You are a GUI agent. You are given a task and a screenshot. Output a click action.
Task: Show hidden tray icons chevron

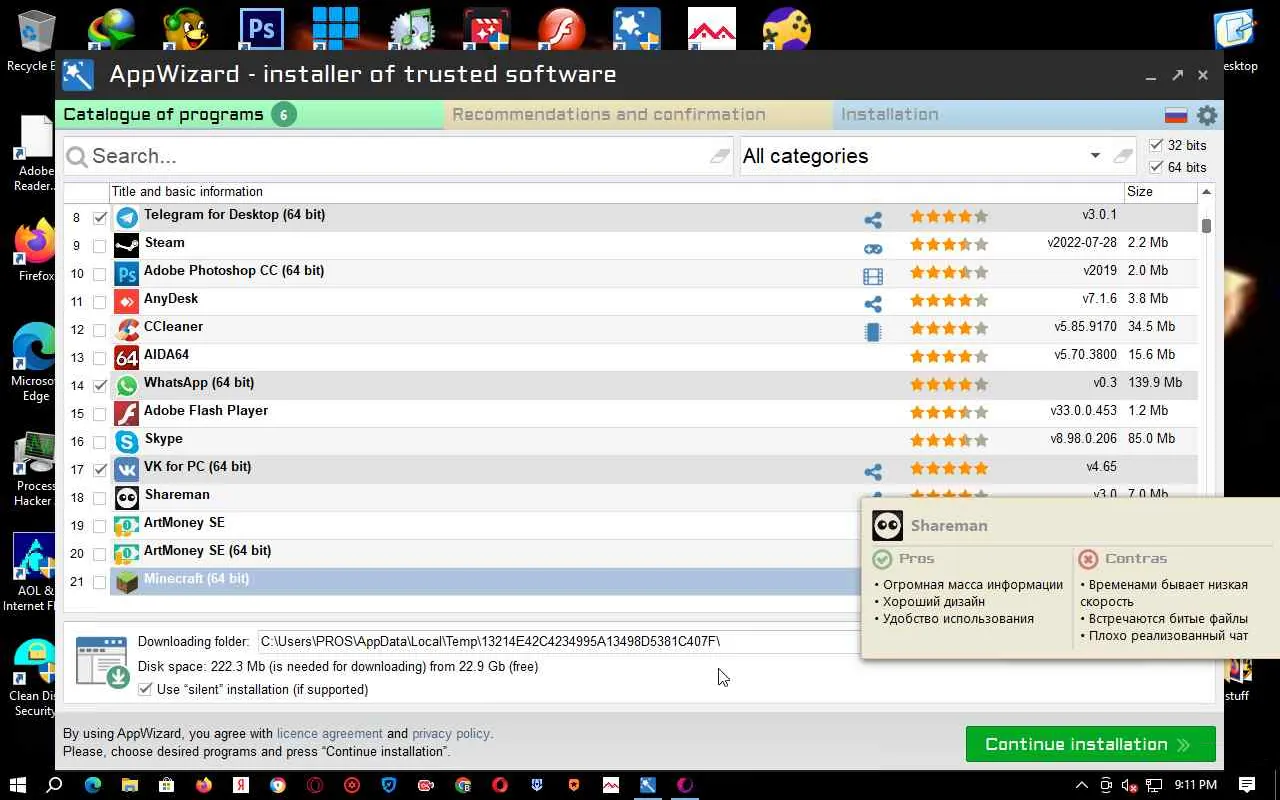[x=1081, y=785]
